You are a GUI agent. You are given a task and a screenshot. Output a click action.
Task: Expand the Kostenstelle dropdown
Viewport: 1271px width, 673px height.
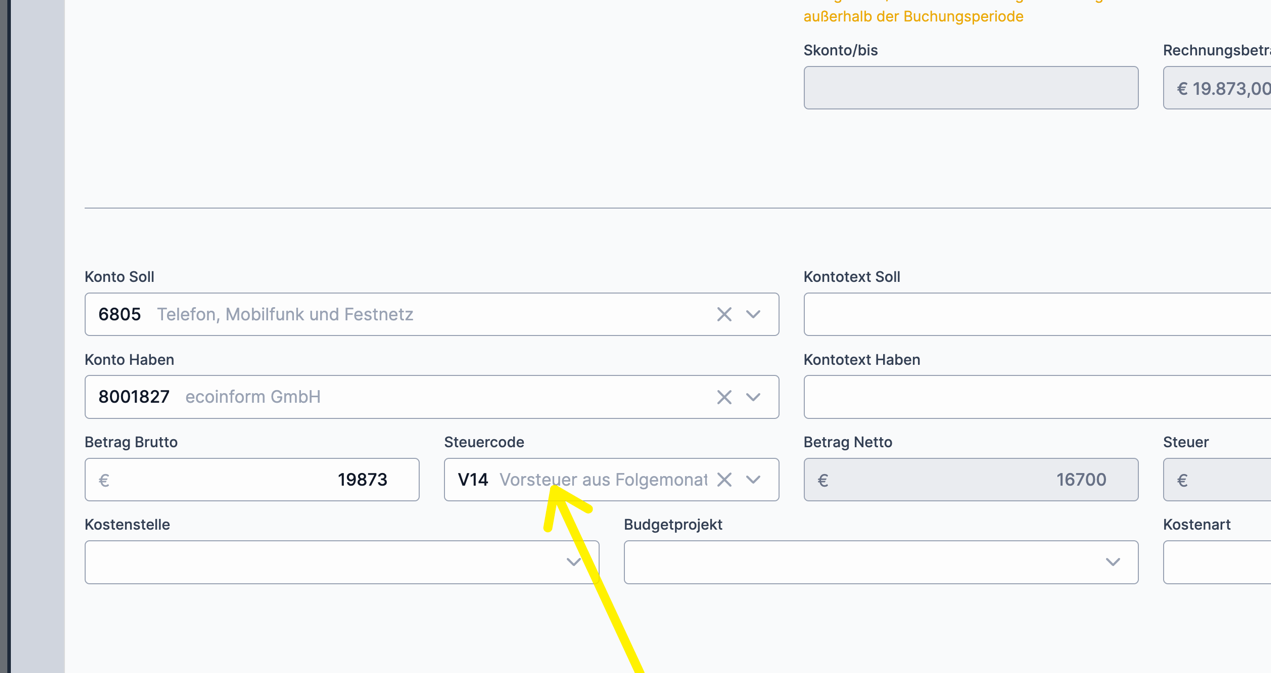coord(573,562)
